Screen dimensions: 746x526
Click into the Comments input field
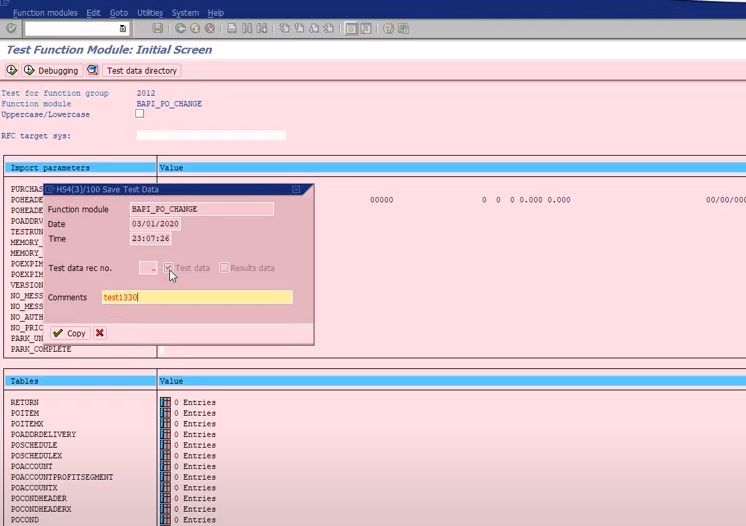tap(197, 297)
